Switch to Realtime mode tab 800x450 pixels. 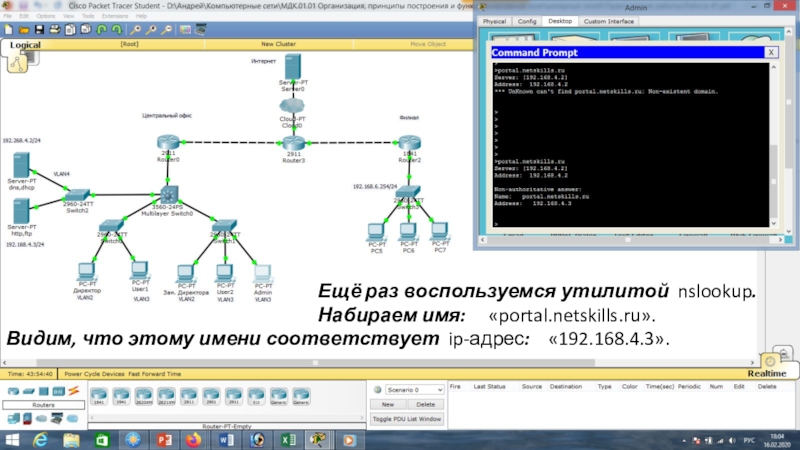(x=767, y=373)
